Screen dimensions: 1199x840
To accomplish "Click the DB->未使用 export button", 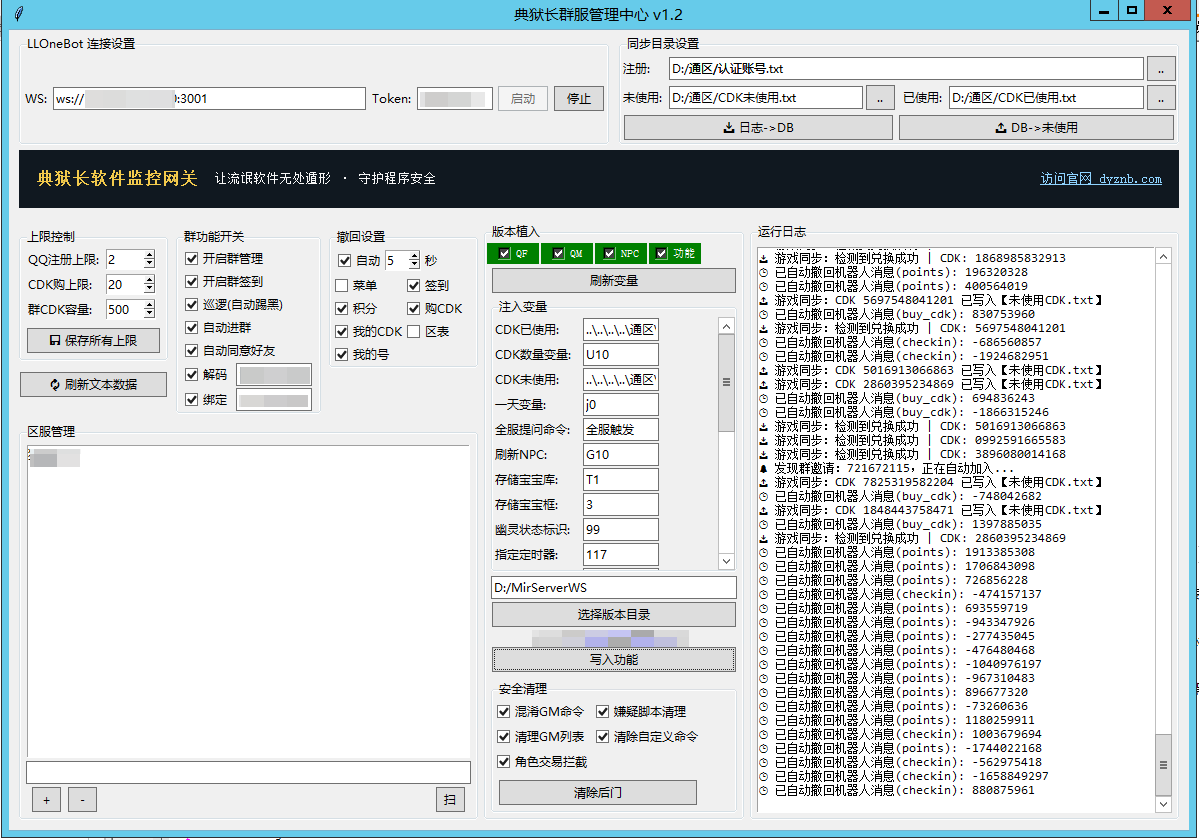I will pyautogui.click(x=1036, y=128).
